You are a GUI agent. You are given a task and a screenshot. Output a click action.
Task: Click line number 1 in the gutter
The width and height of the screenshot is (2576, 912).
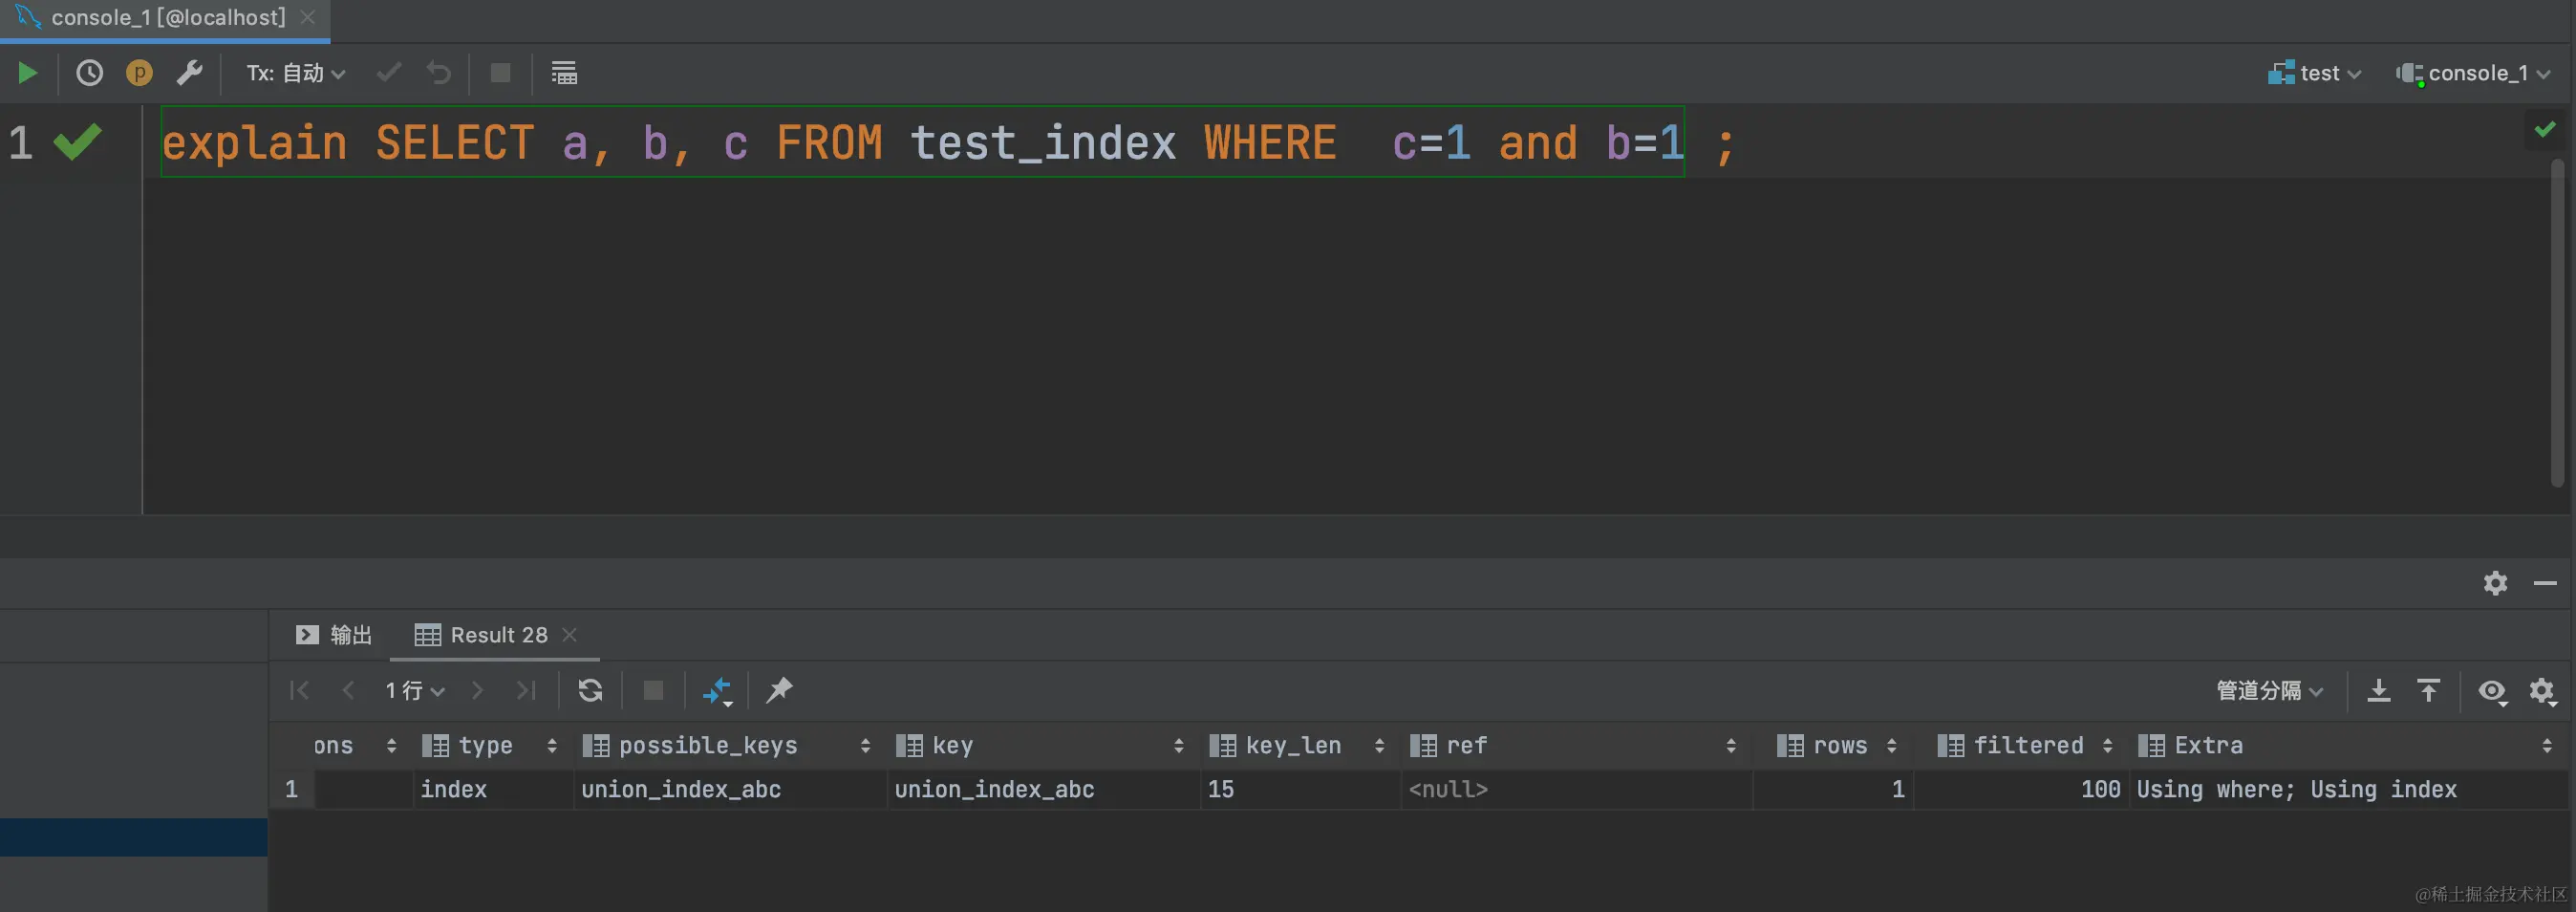click(21, 142)
